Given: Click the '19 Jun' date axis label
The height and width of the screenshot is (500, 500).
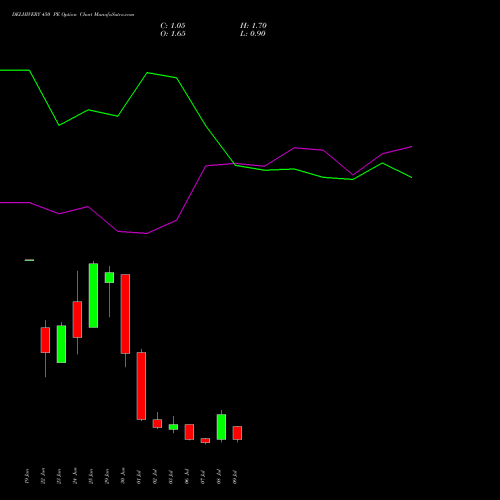Looking at the screenshot, I should 27,476.
